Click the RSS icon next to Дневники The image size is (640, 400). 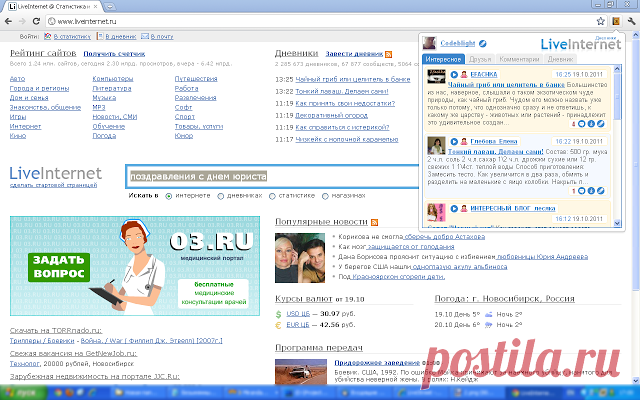(x=388, y=54)
